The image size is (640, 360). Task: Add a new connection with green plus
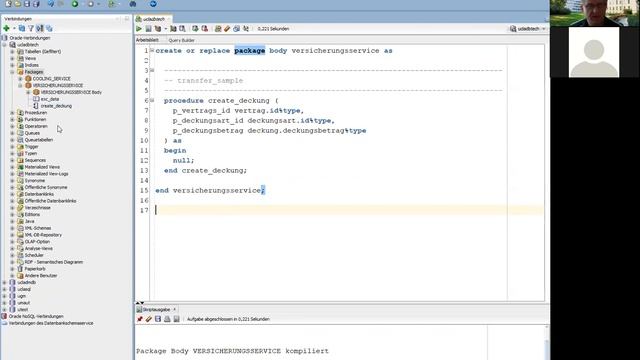click(x=6, y=28)
